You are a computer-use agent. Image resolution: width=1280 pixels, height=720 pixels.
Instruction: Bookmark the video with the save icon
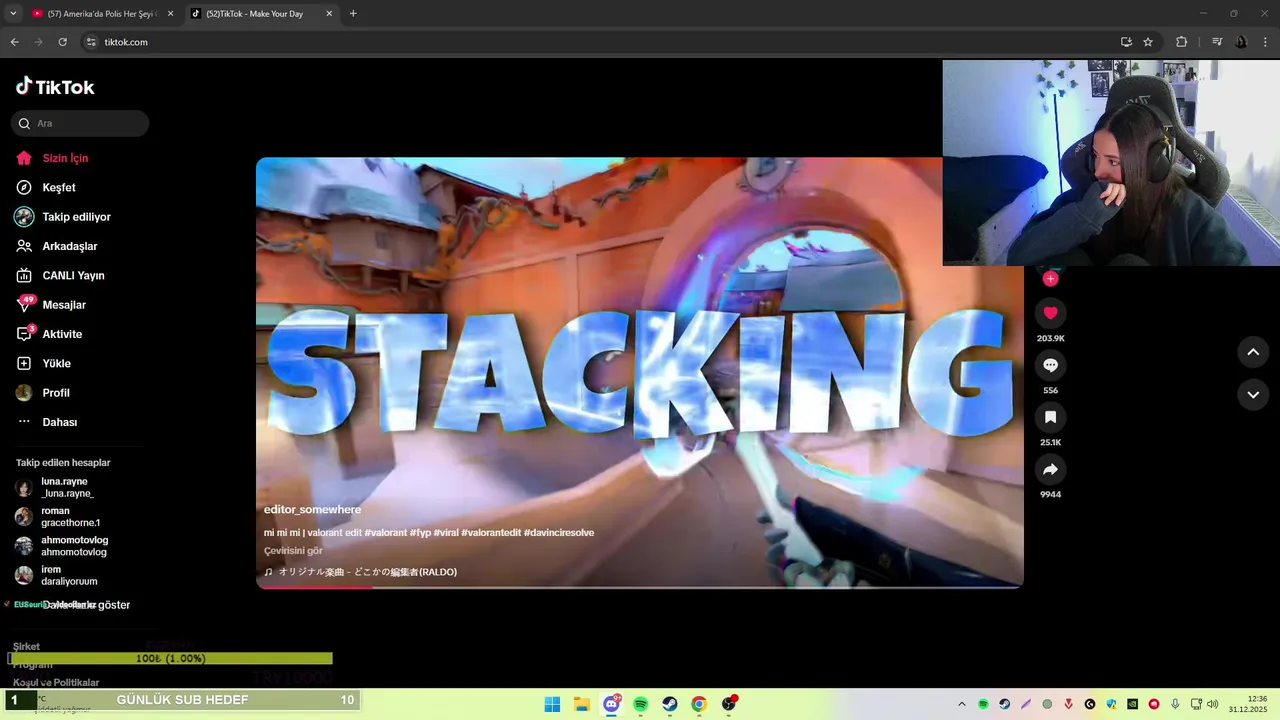1050,417
